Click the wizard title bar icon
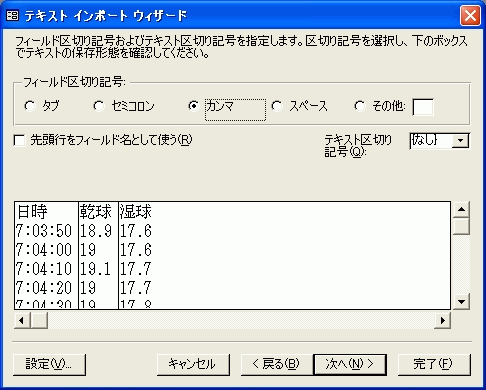This screenshot has width=486, height=390. coord(13,15)
